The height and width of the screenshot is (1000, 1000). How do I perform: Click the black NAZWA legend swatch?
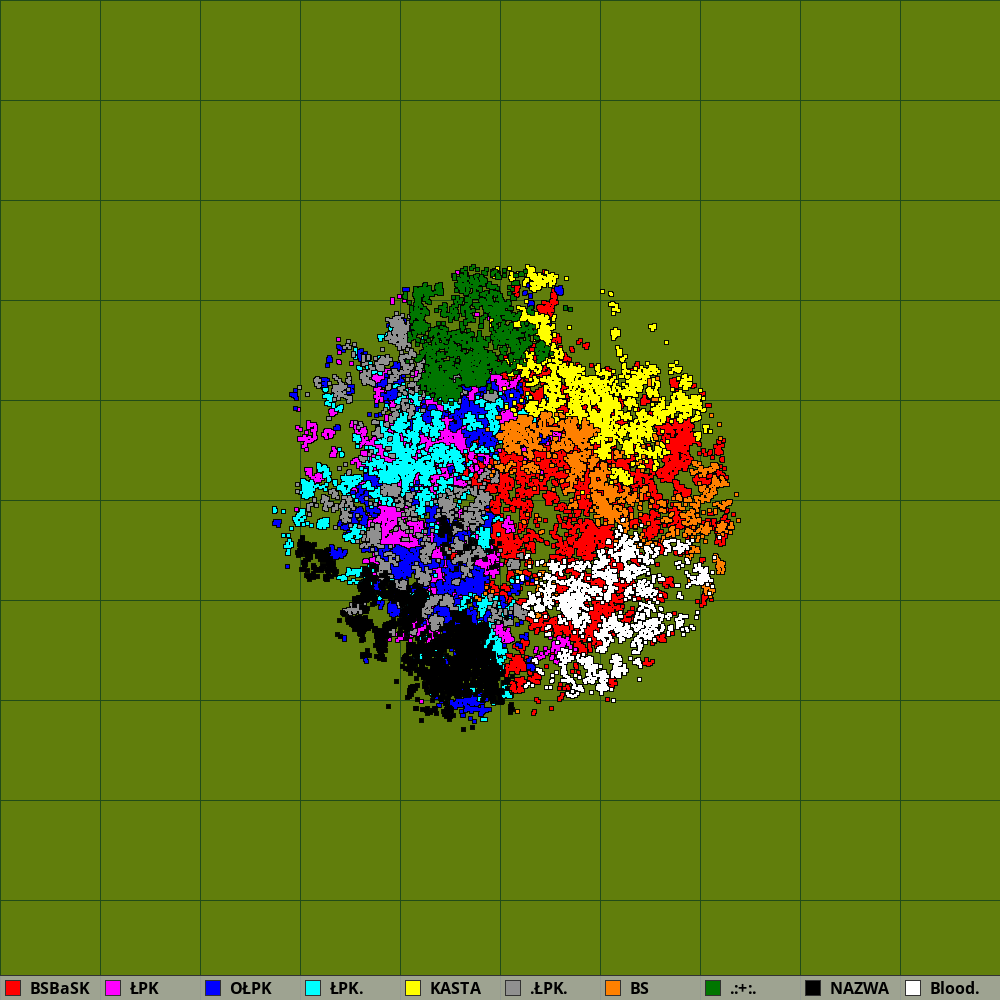point(813,988)
